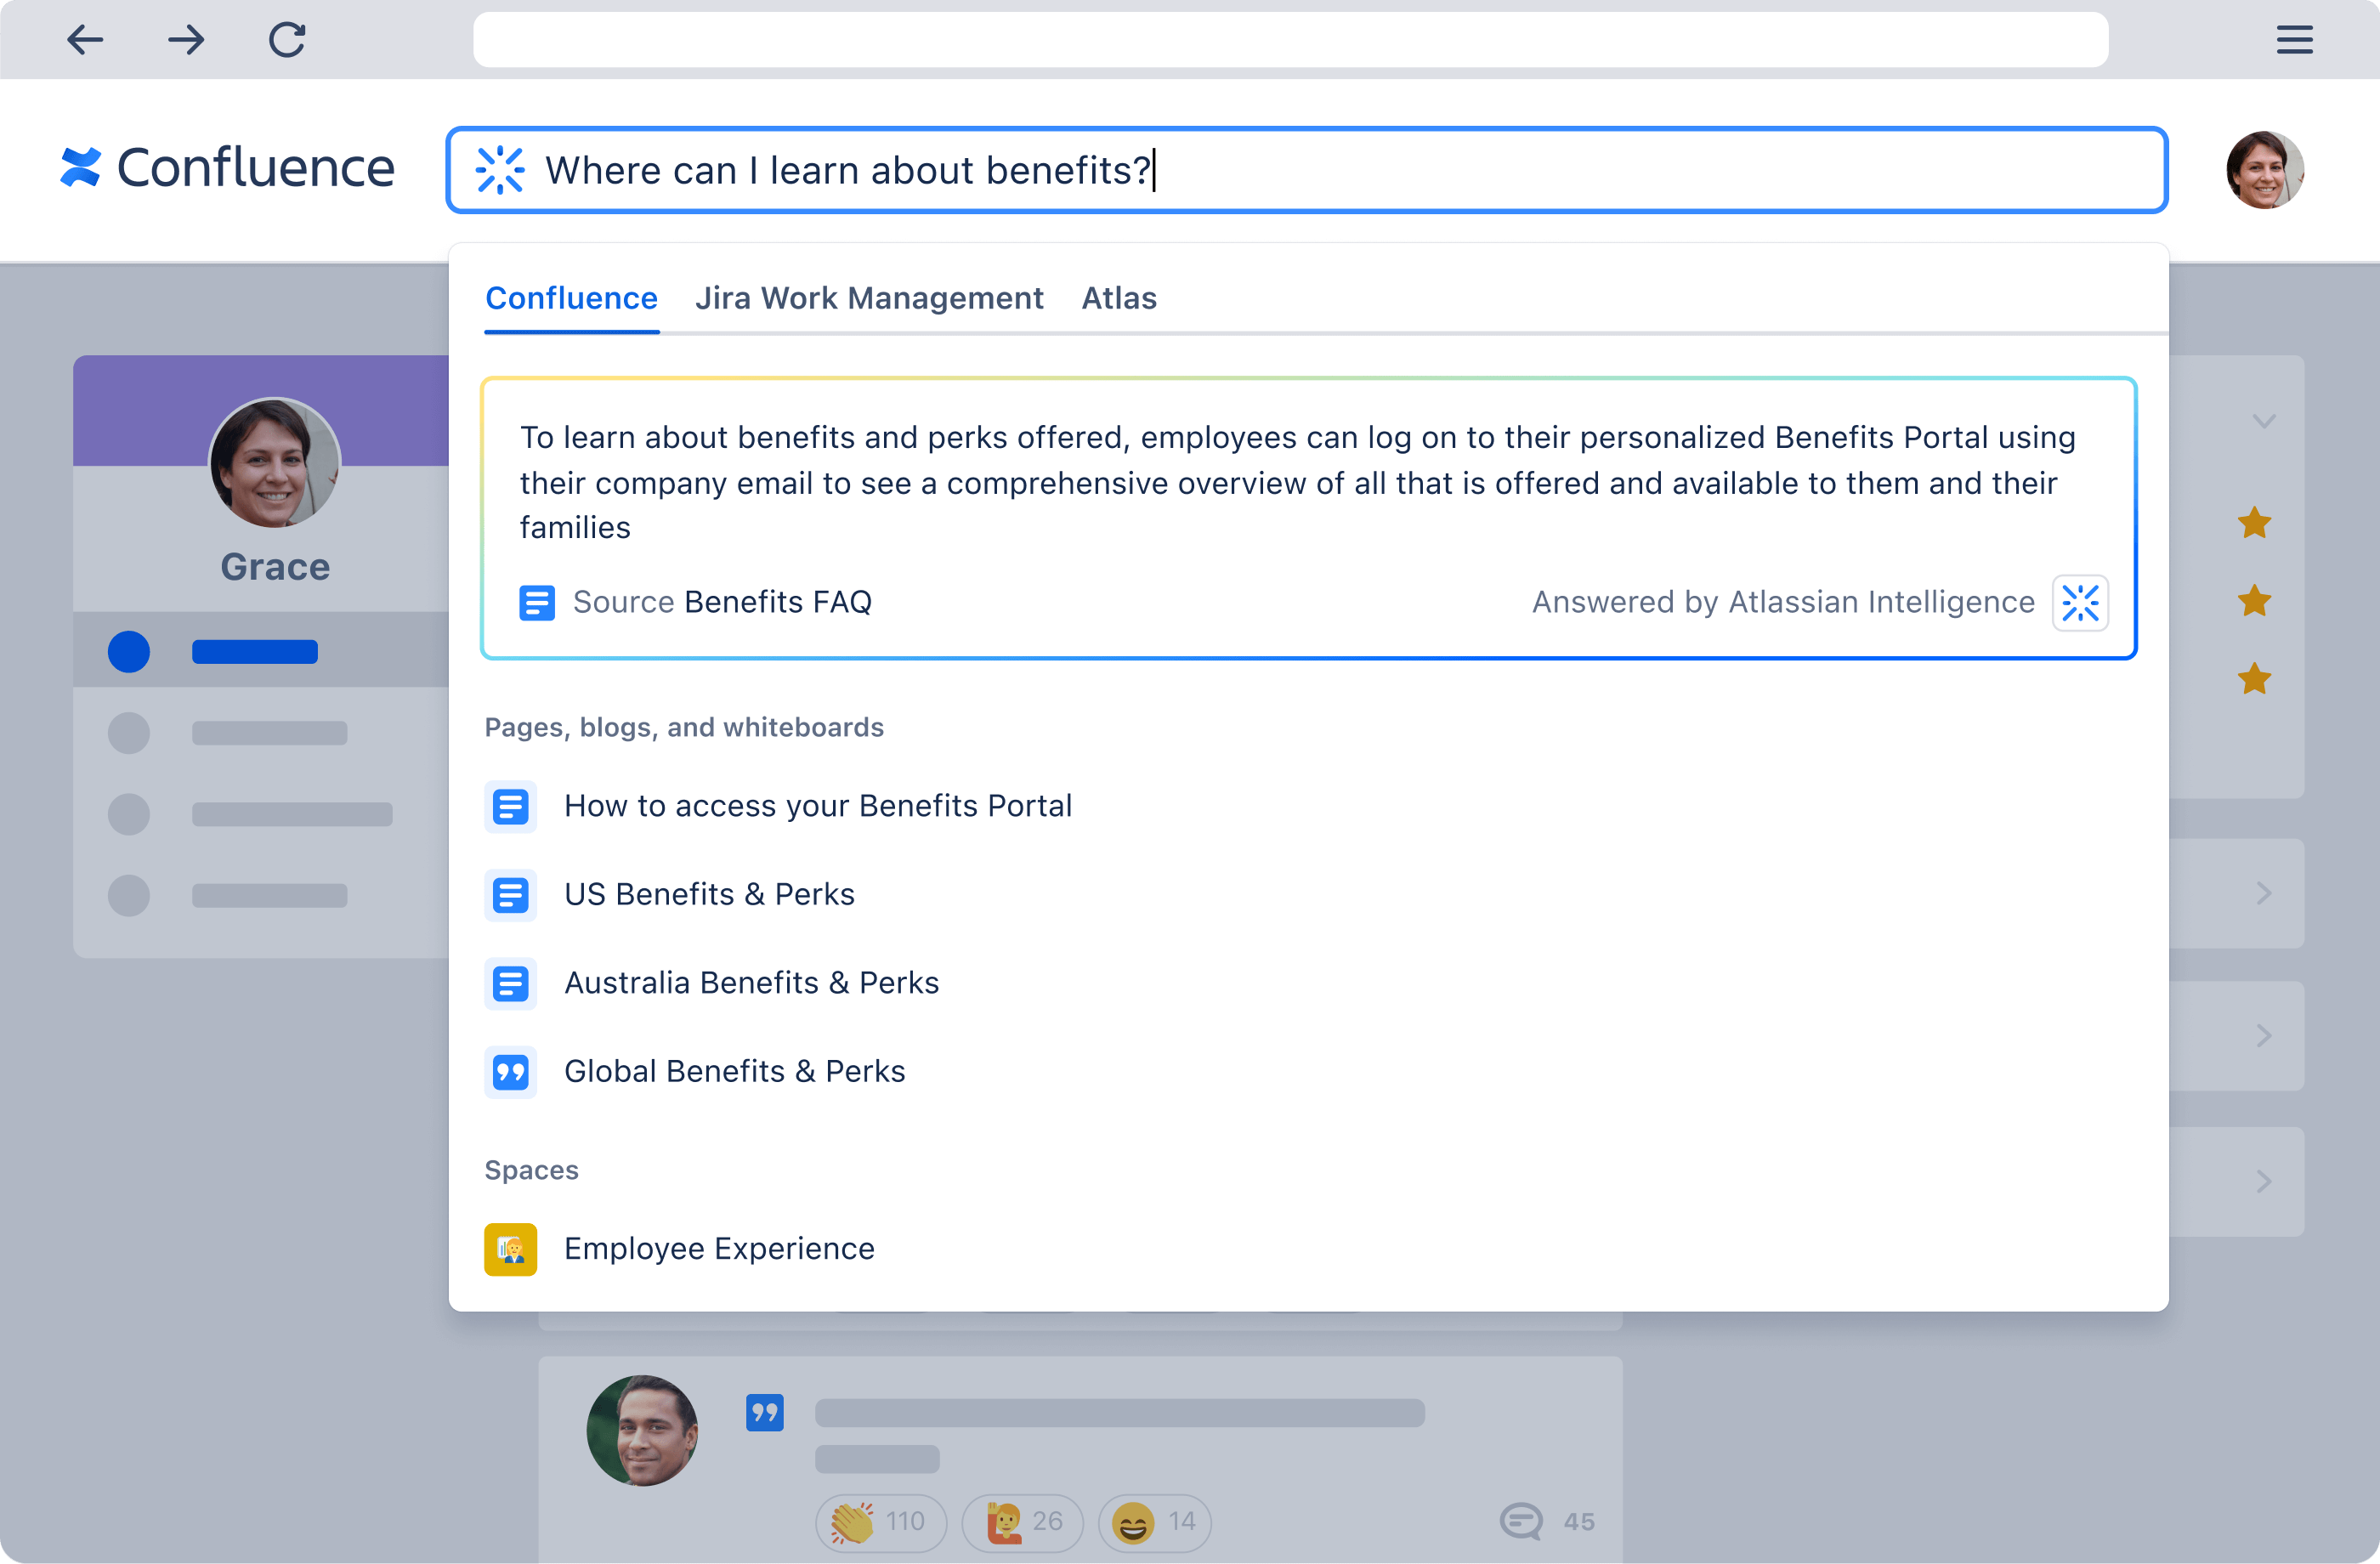Click the page icon next to US Benefits & Perks

point(511,894)
